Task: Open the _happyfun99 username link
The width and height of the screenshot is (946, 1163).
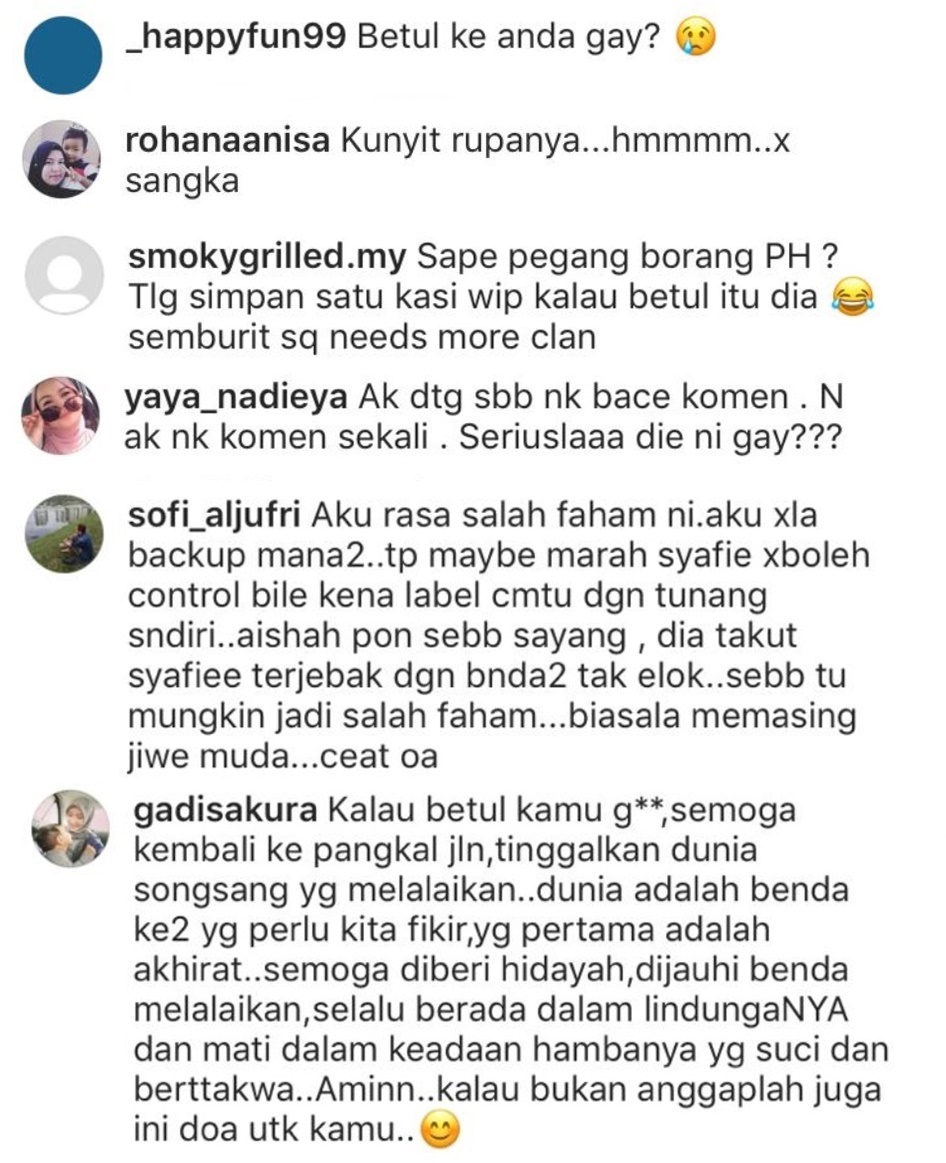Action: pyautogui.click(x=237, y=37)
